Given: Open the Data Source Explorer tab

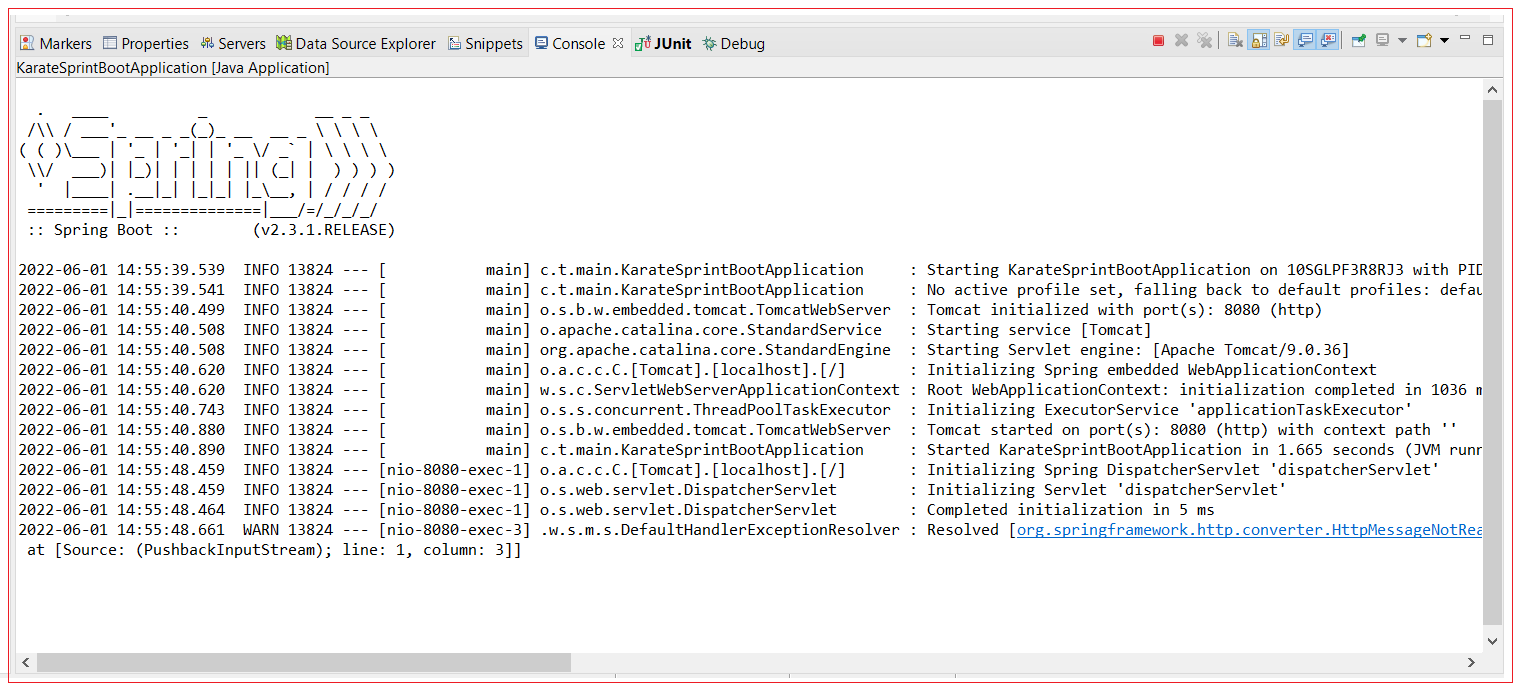Looking at the screenshot, I should pyautogui.click(x=356, y=43).
